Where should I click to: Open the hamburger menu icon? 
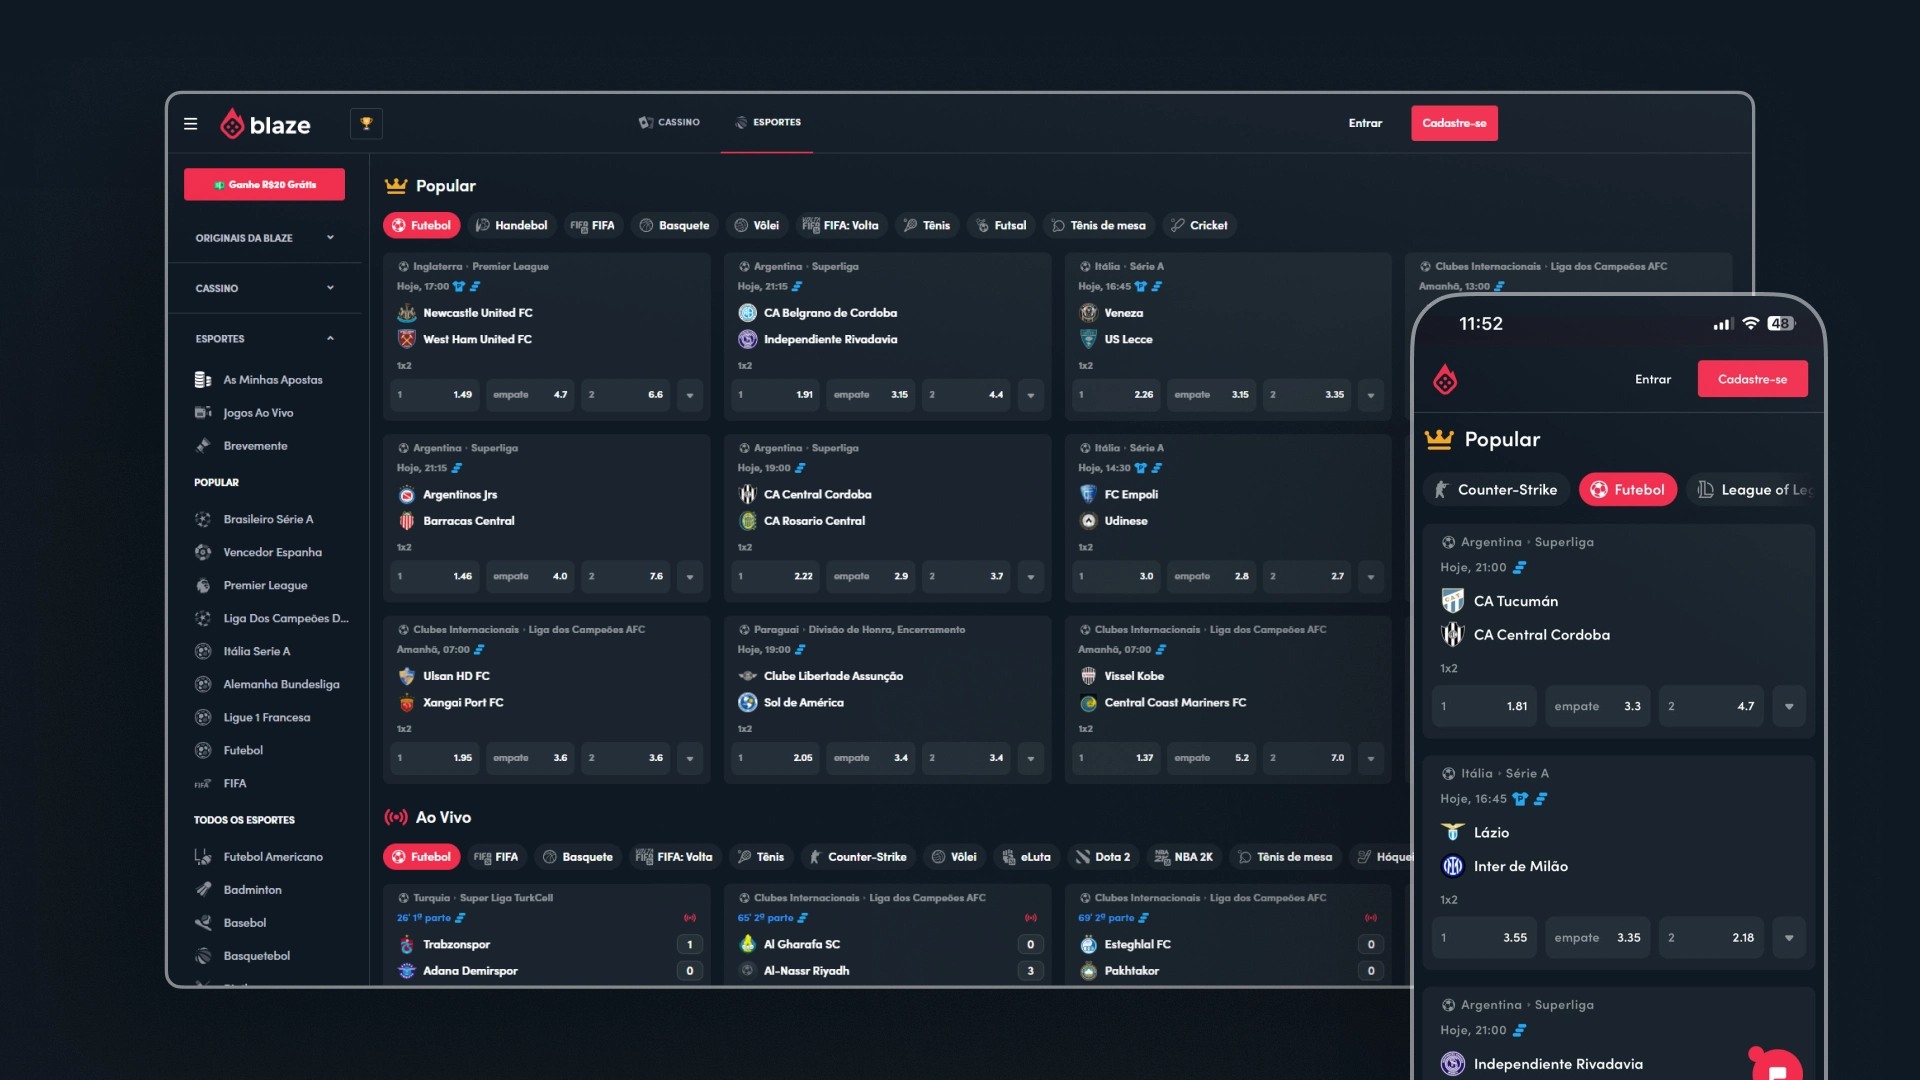[190, 124]
